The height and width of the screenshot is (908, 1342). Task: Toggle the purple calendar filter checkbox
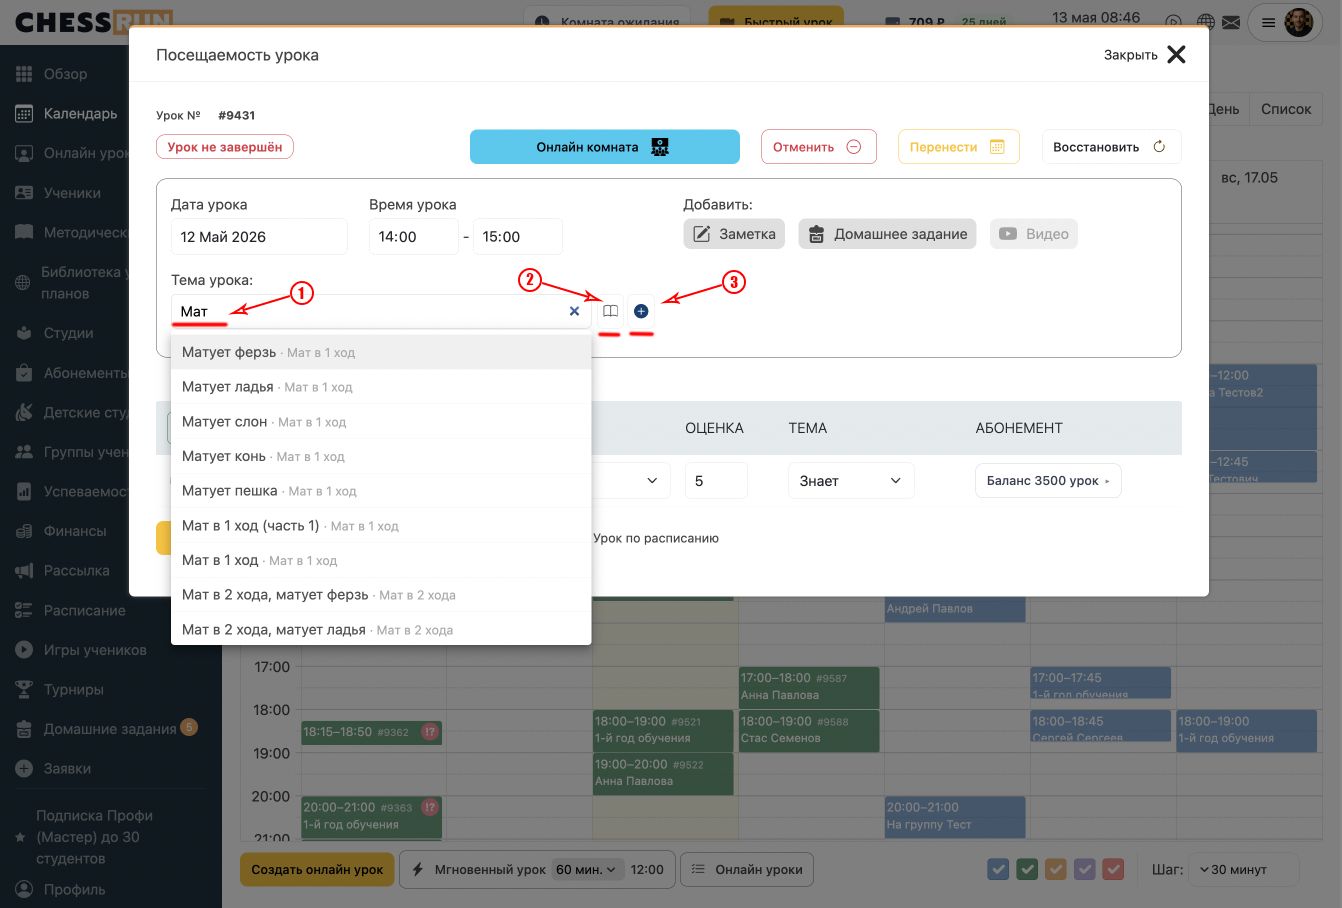pyautogui.click(x=1085, y=869)
